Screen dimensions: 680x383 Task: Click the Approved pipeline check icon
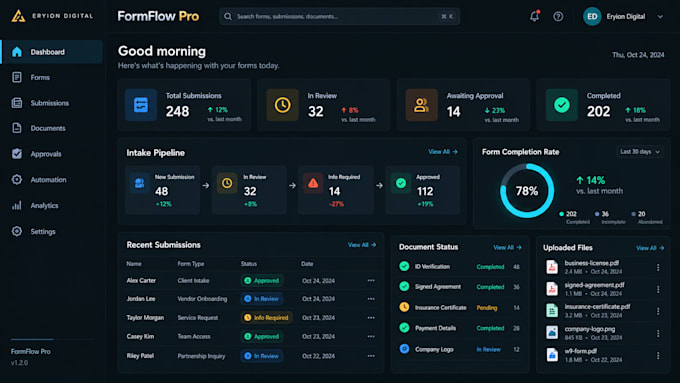tap(401, 183)
